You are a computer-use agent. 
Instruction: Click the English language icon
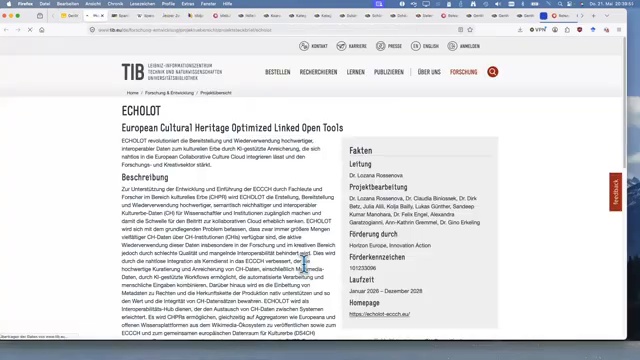click(416, 46)
